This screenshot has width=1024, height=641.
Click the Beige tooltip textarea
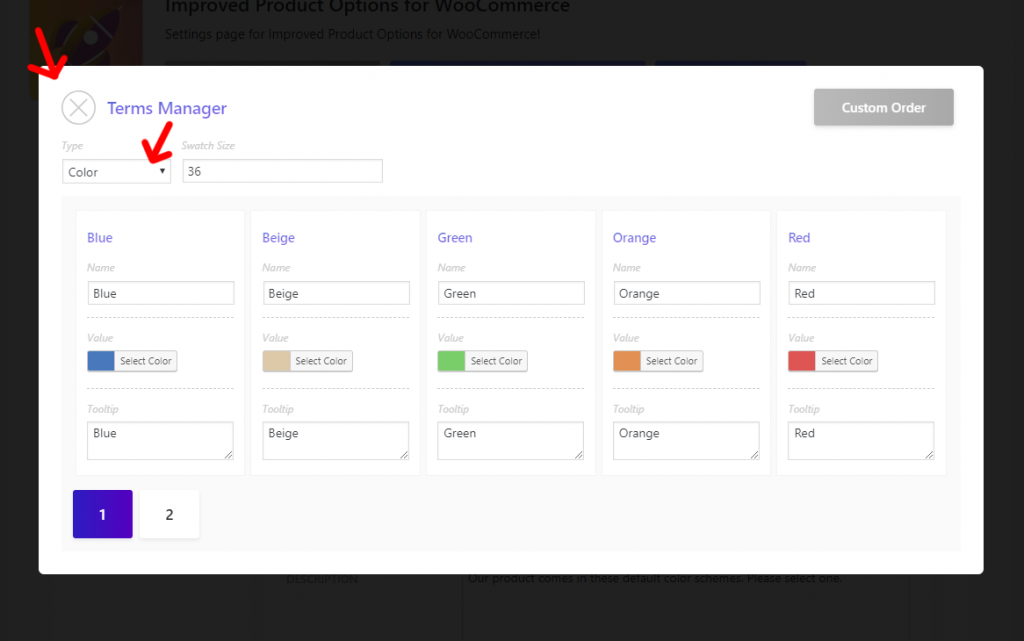336,441
